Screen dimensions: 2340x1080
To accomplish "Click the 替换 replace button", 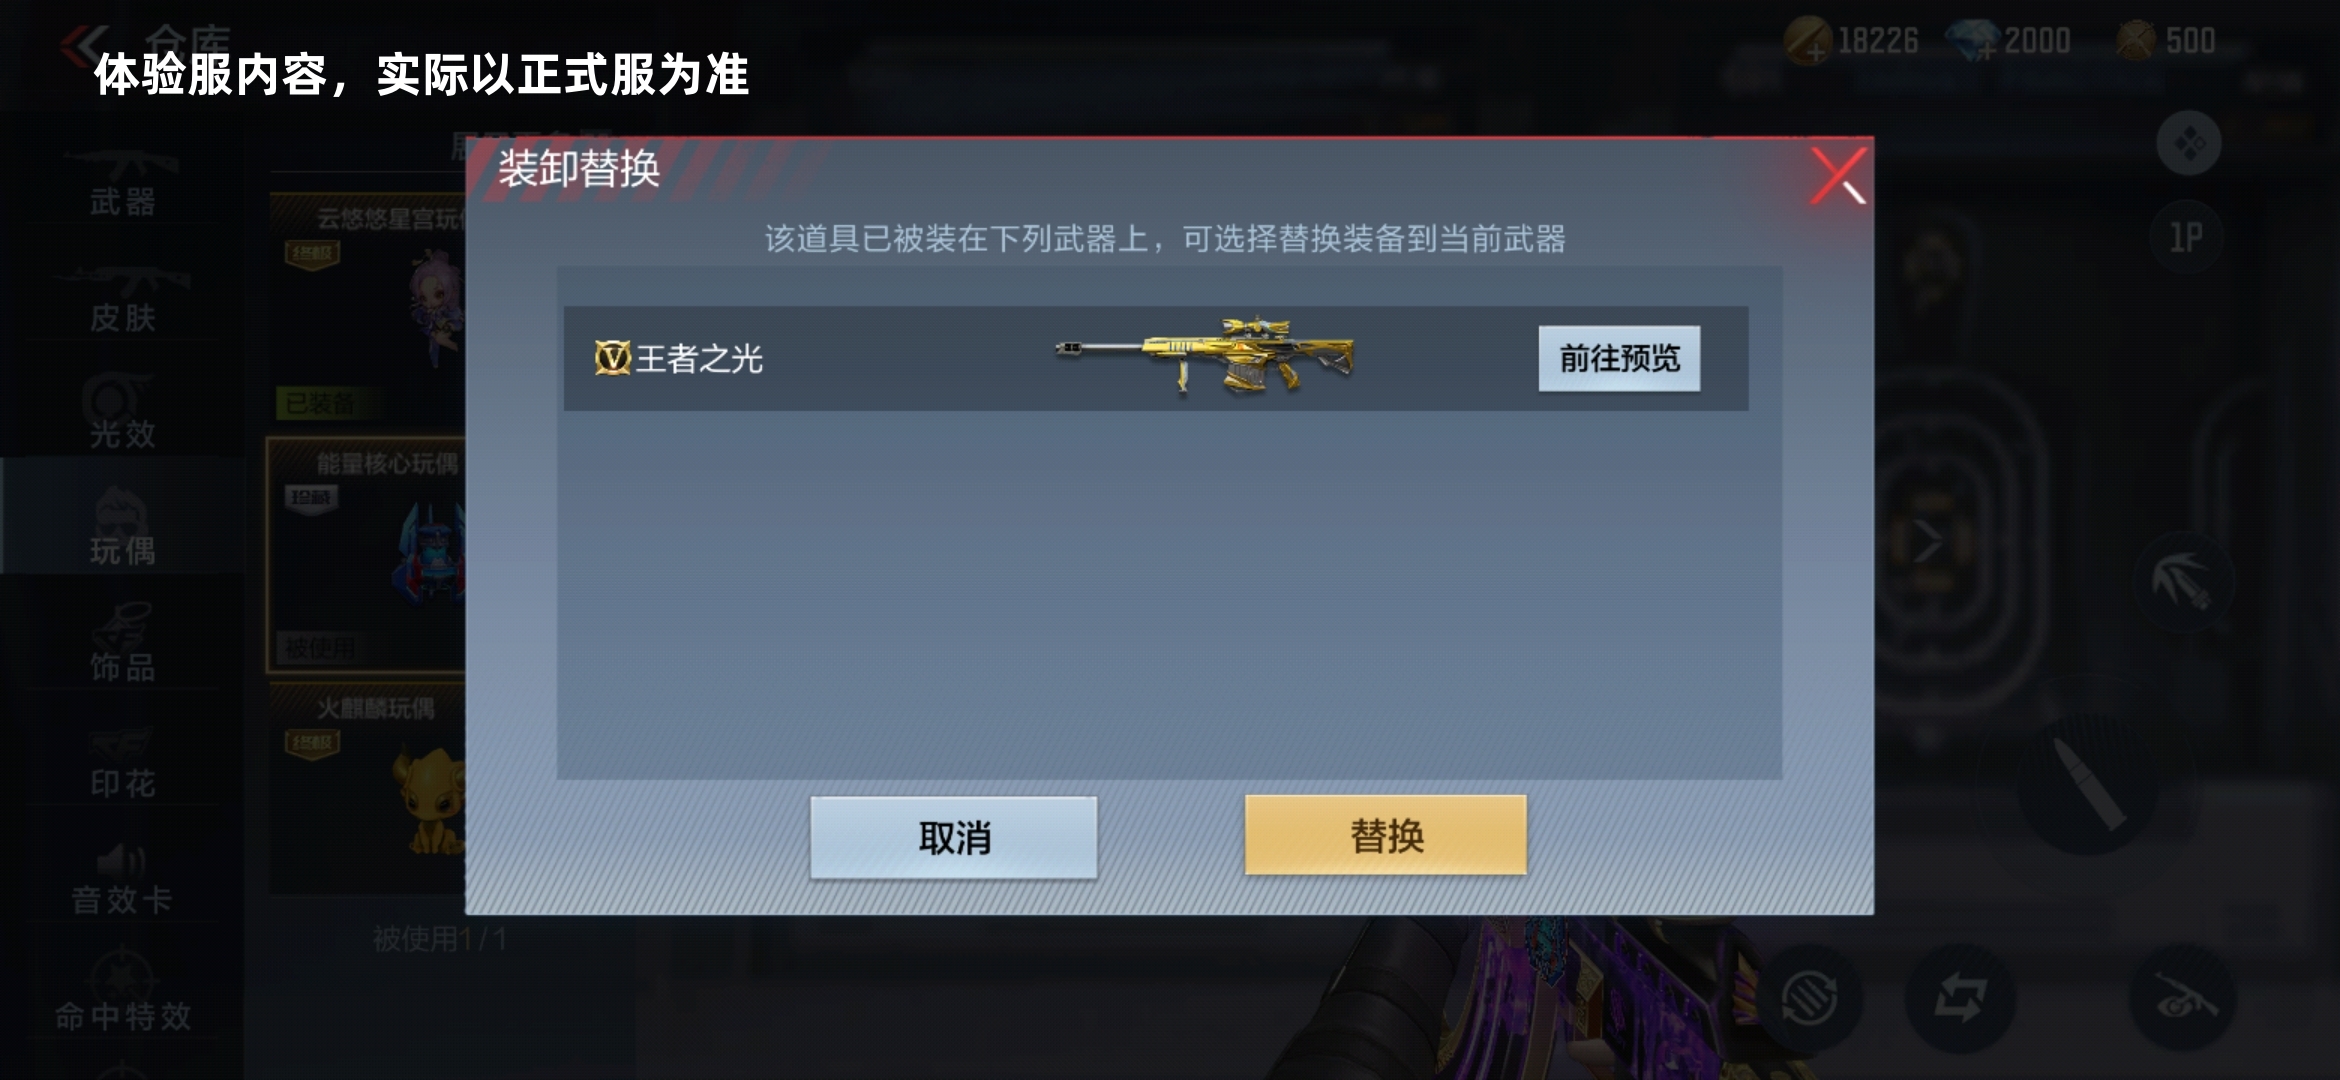I will [1385, 835].
